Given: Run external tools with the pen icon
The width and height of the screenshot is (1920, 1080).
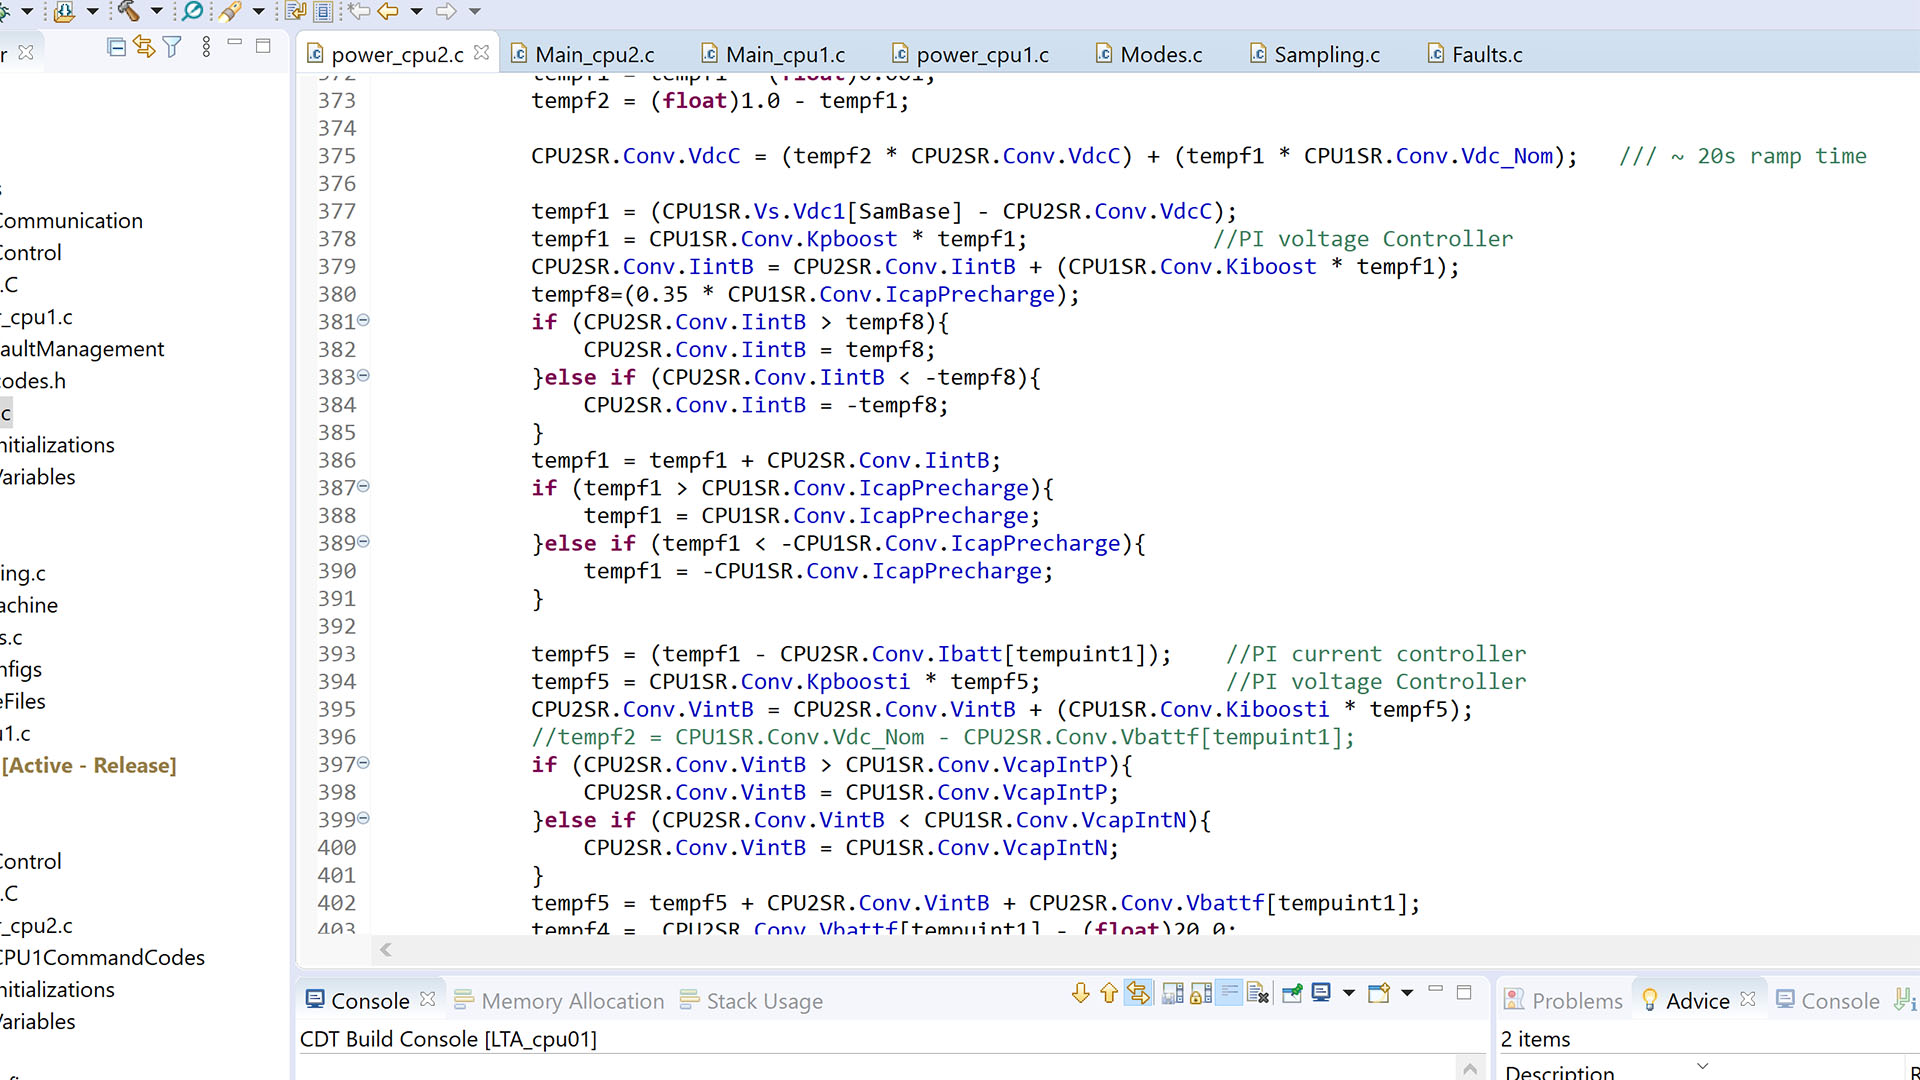Looking at the screenshot, I should coord(230,12).
